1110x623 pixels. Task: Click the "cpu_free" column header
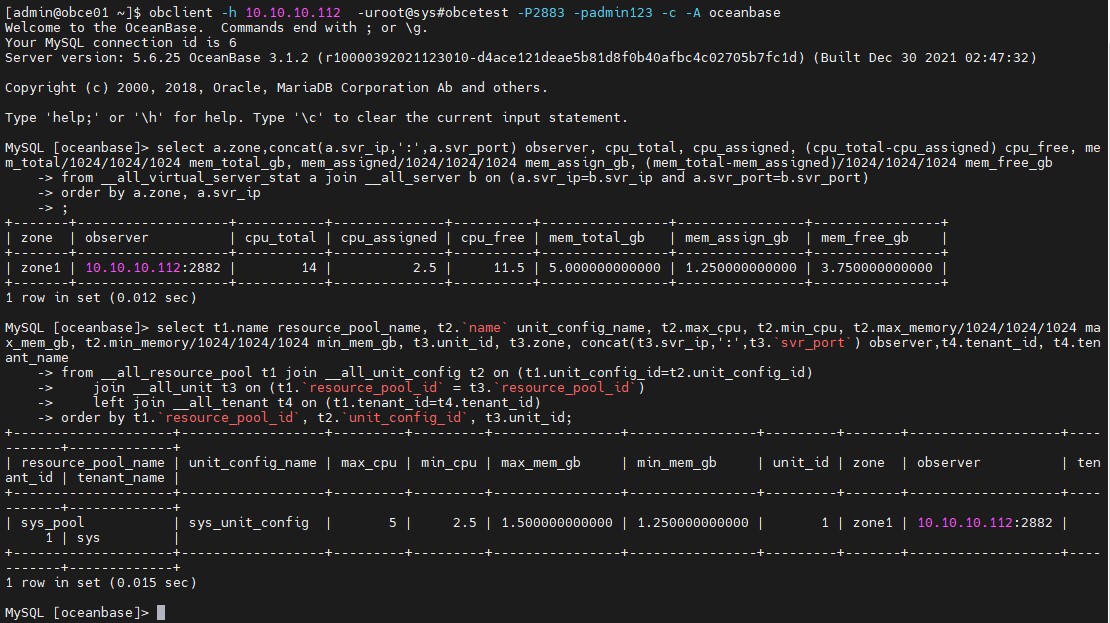coord(493,238)
